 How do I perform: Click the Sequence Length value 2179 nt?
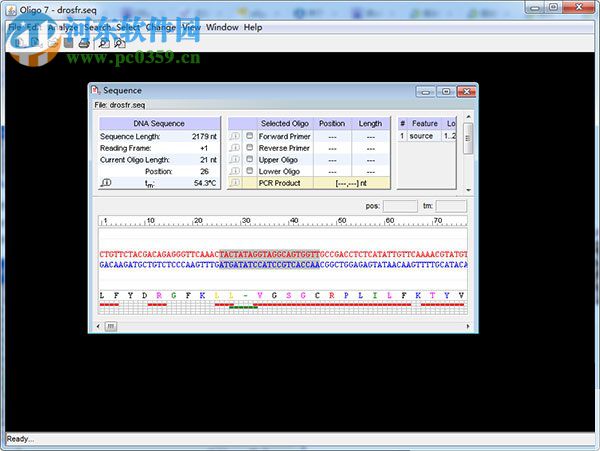point(204,136)
